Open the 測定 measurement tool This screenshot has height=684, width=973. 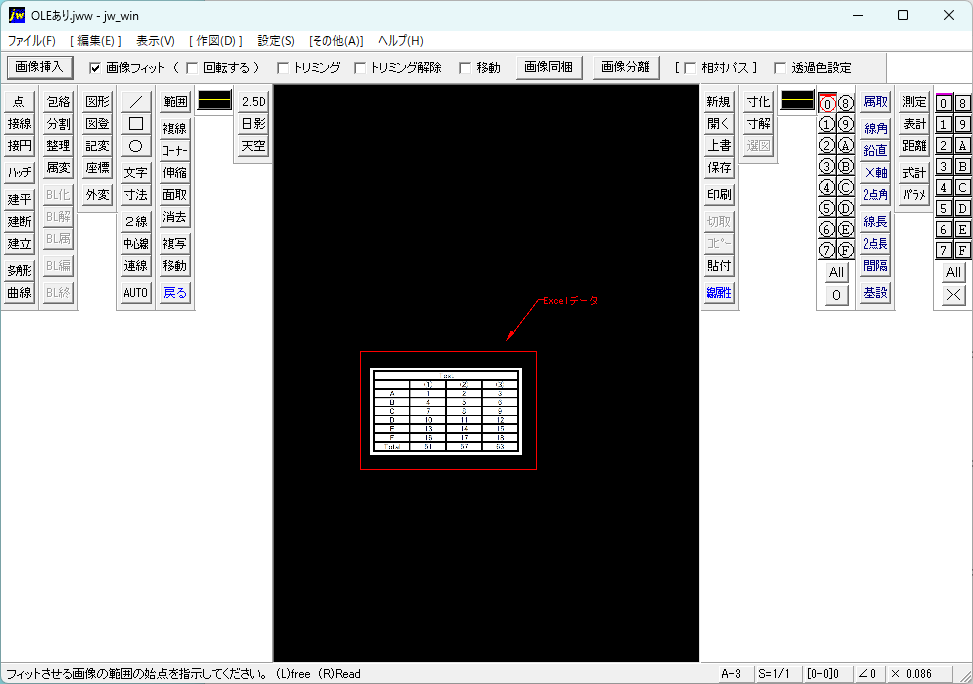click(911, 100)
